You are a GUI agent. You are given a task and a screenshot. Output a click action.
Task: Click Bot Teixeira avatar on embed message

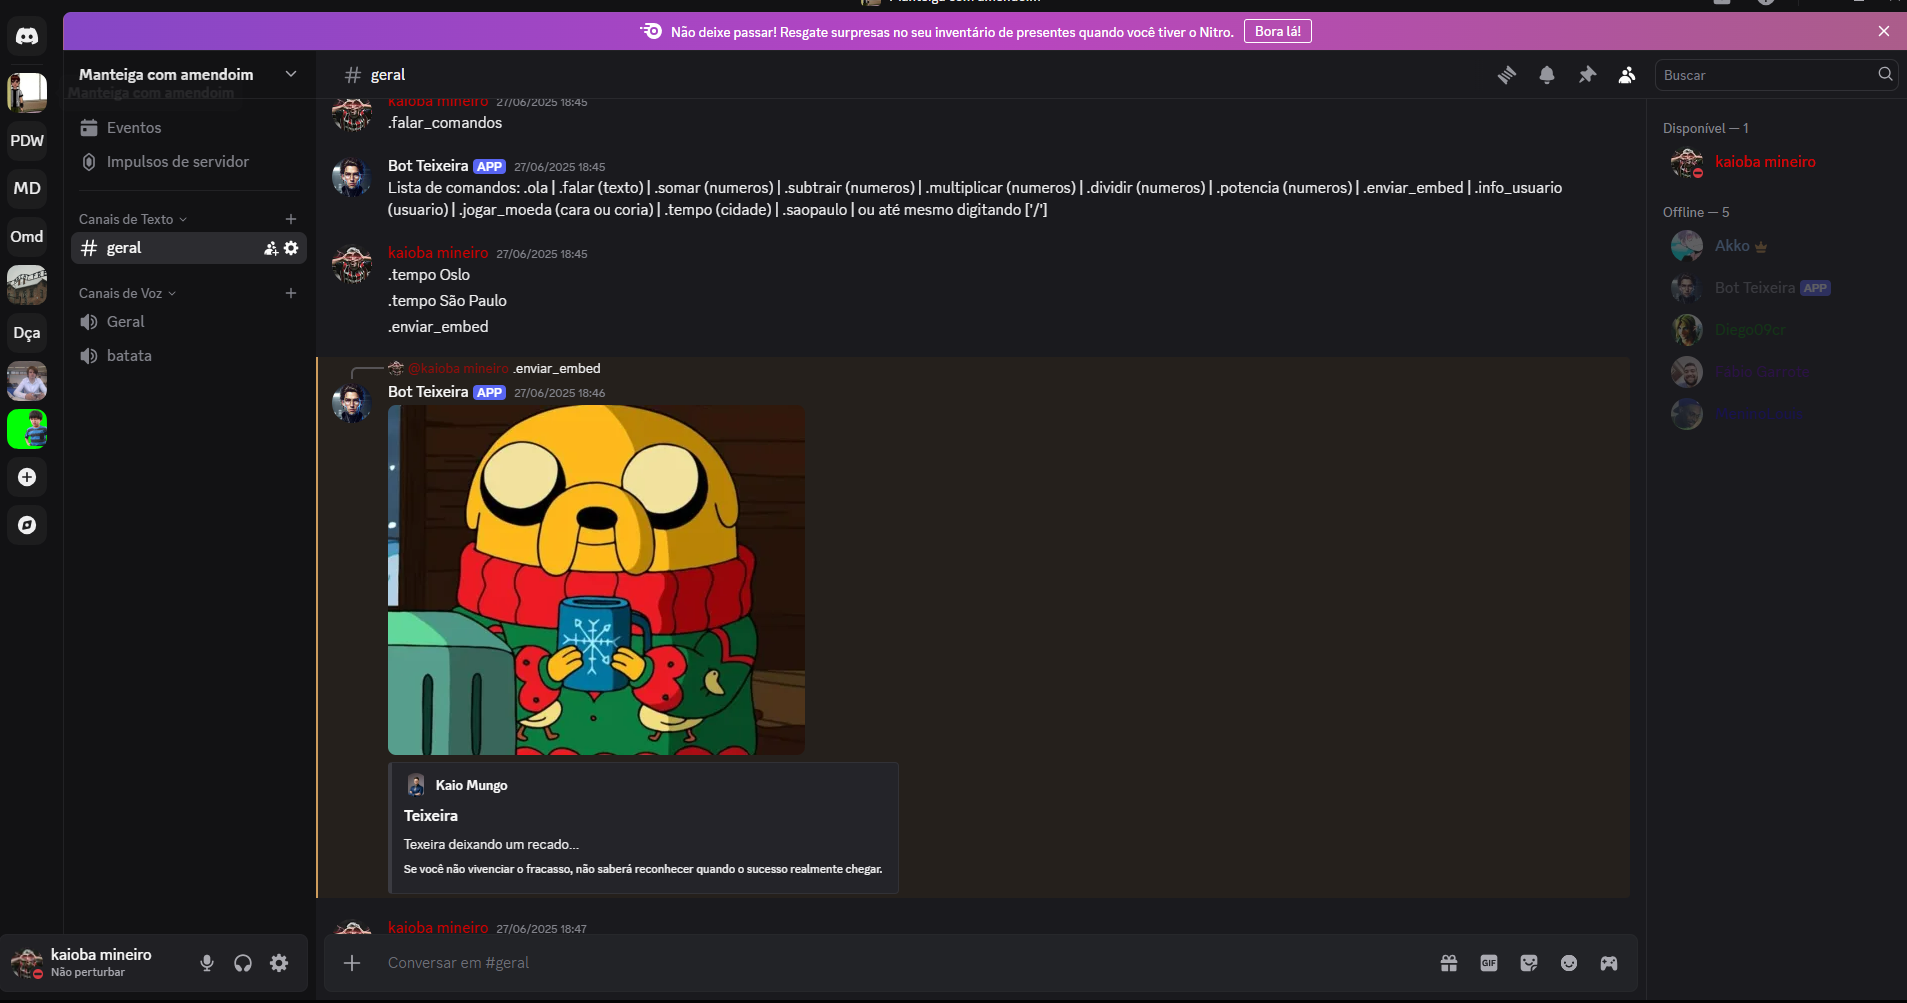pyautogui.click(x=352, y=403)
